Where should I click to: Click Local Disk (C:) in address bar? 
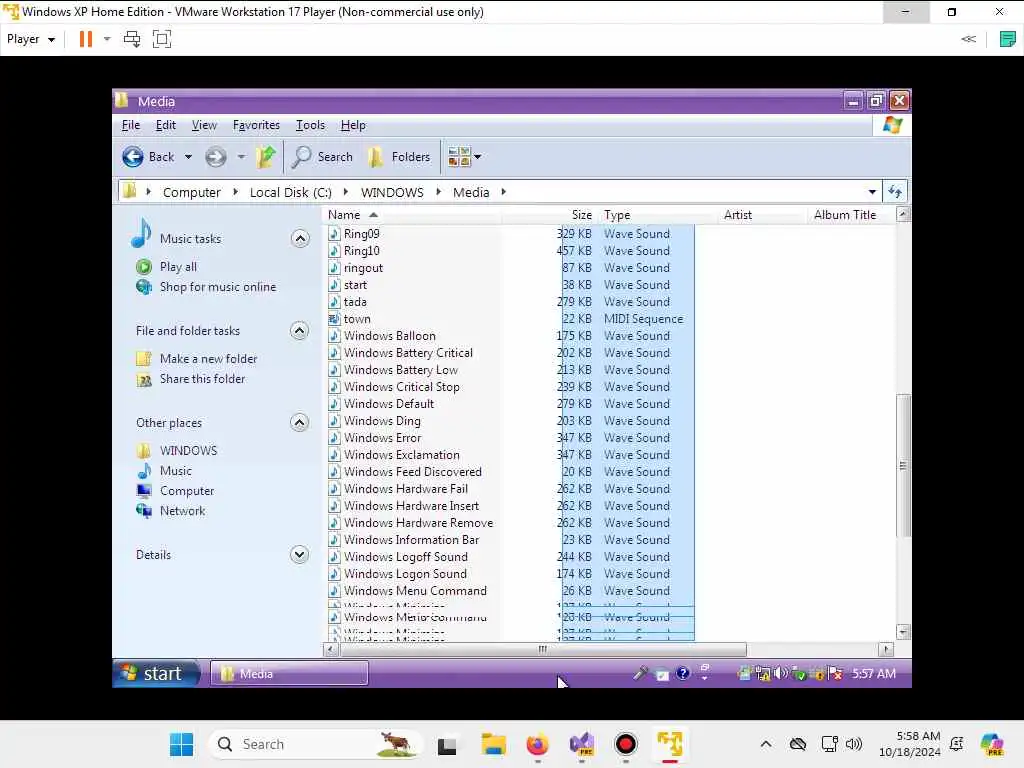(291, 192)
